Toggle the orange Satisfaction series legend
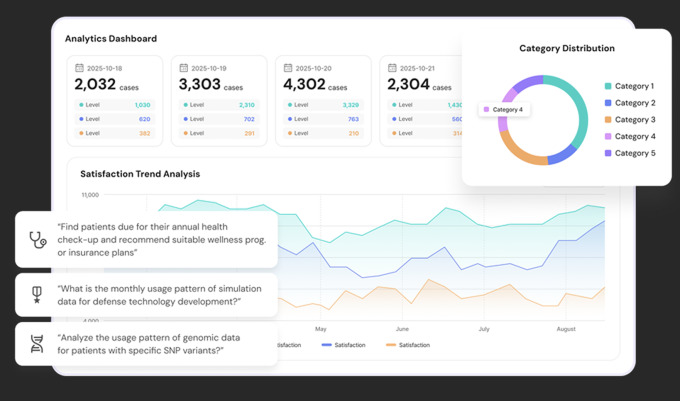The image size is (680, 401). pyautogui.click(x=408, y=345)
